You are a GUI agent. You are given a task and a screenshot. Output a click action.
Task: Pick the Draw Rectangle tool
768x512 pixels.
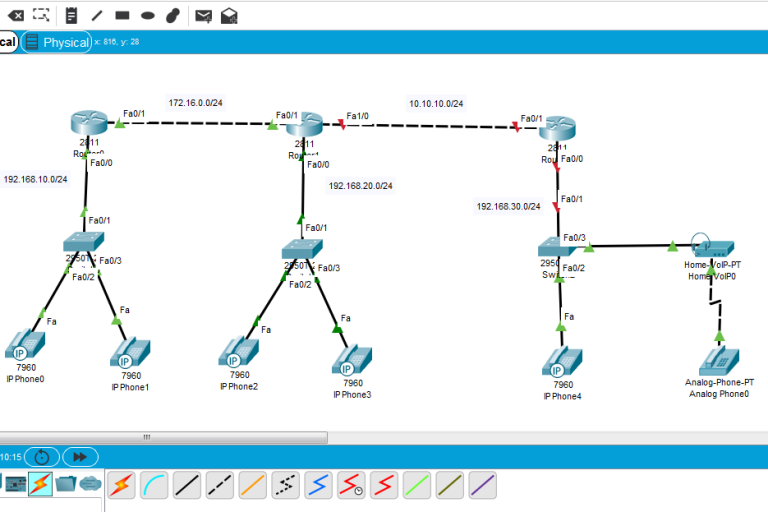tap(122, 15)
